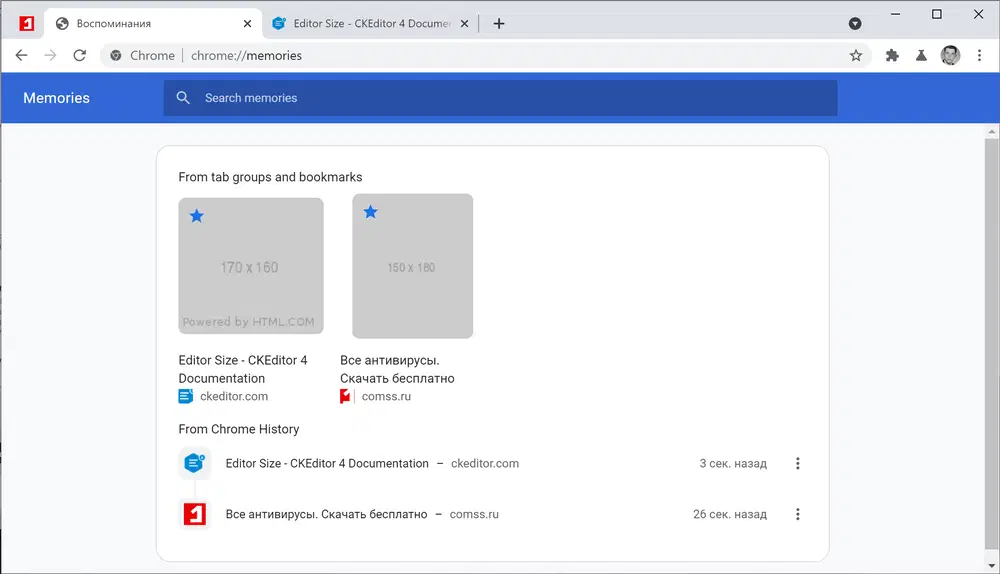Switch to the Воспоминания tab
Screen dimensions: 1000x574
(x=153, y=24)
